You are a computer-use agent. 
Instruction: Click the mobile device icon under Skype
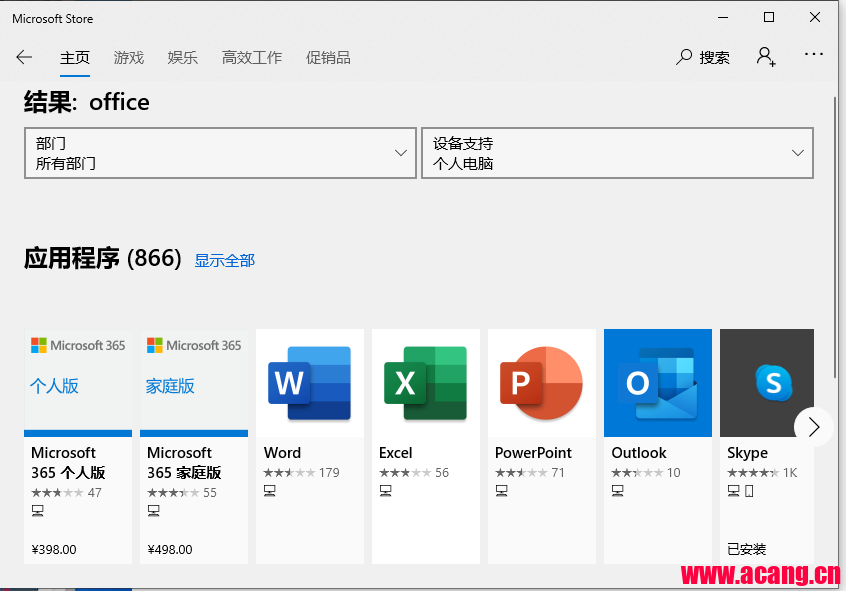pyautogui.click(x=749, y=491)
